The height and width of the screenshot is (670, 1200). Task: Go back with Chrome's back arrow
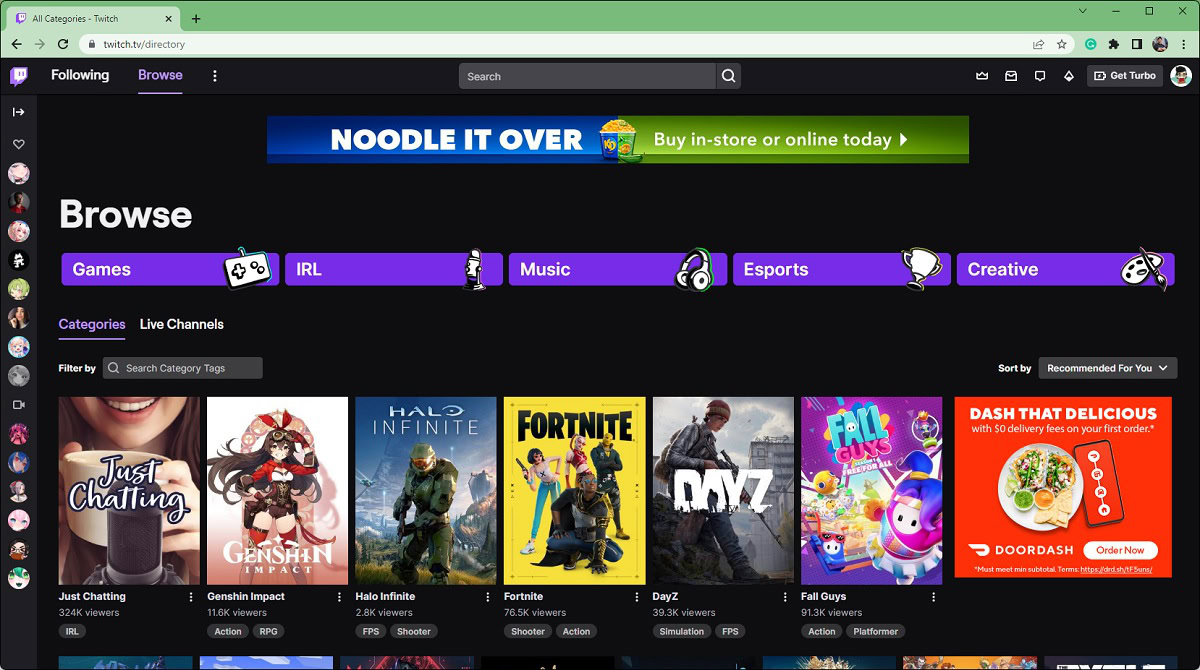tap(17, 44)
